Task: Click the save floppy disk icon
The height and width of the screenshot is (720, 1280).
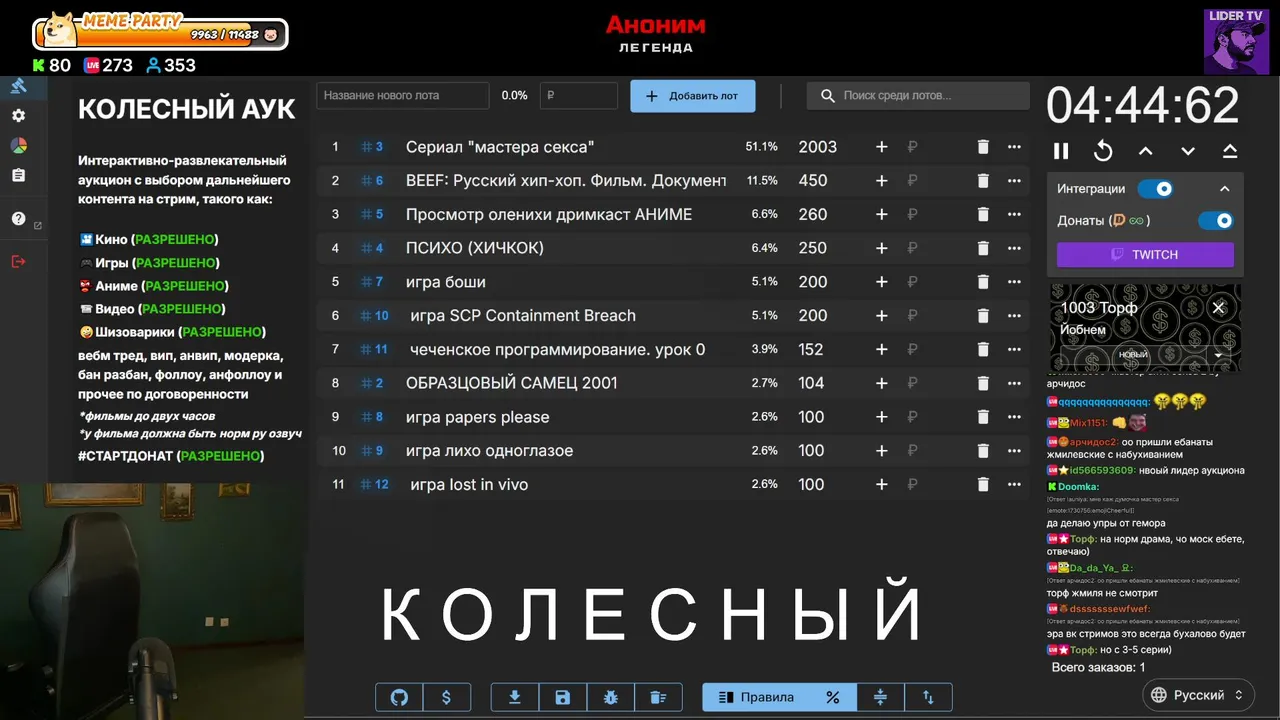Action: (562, 697)
